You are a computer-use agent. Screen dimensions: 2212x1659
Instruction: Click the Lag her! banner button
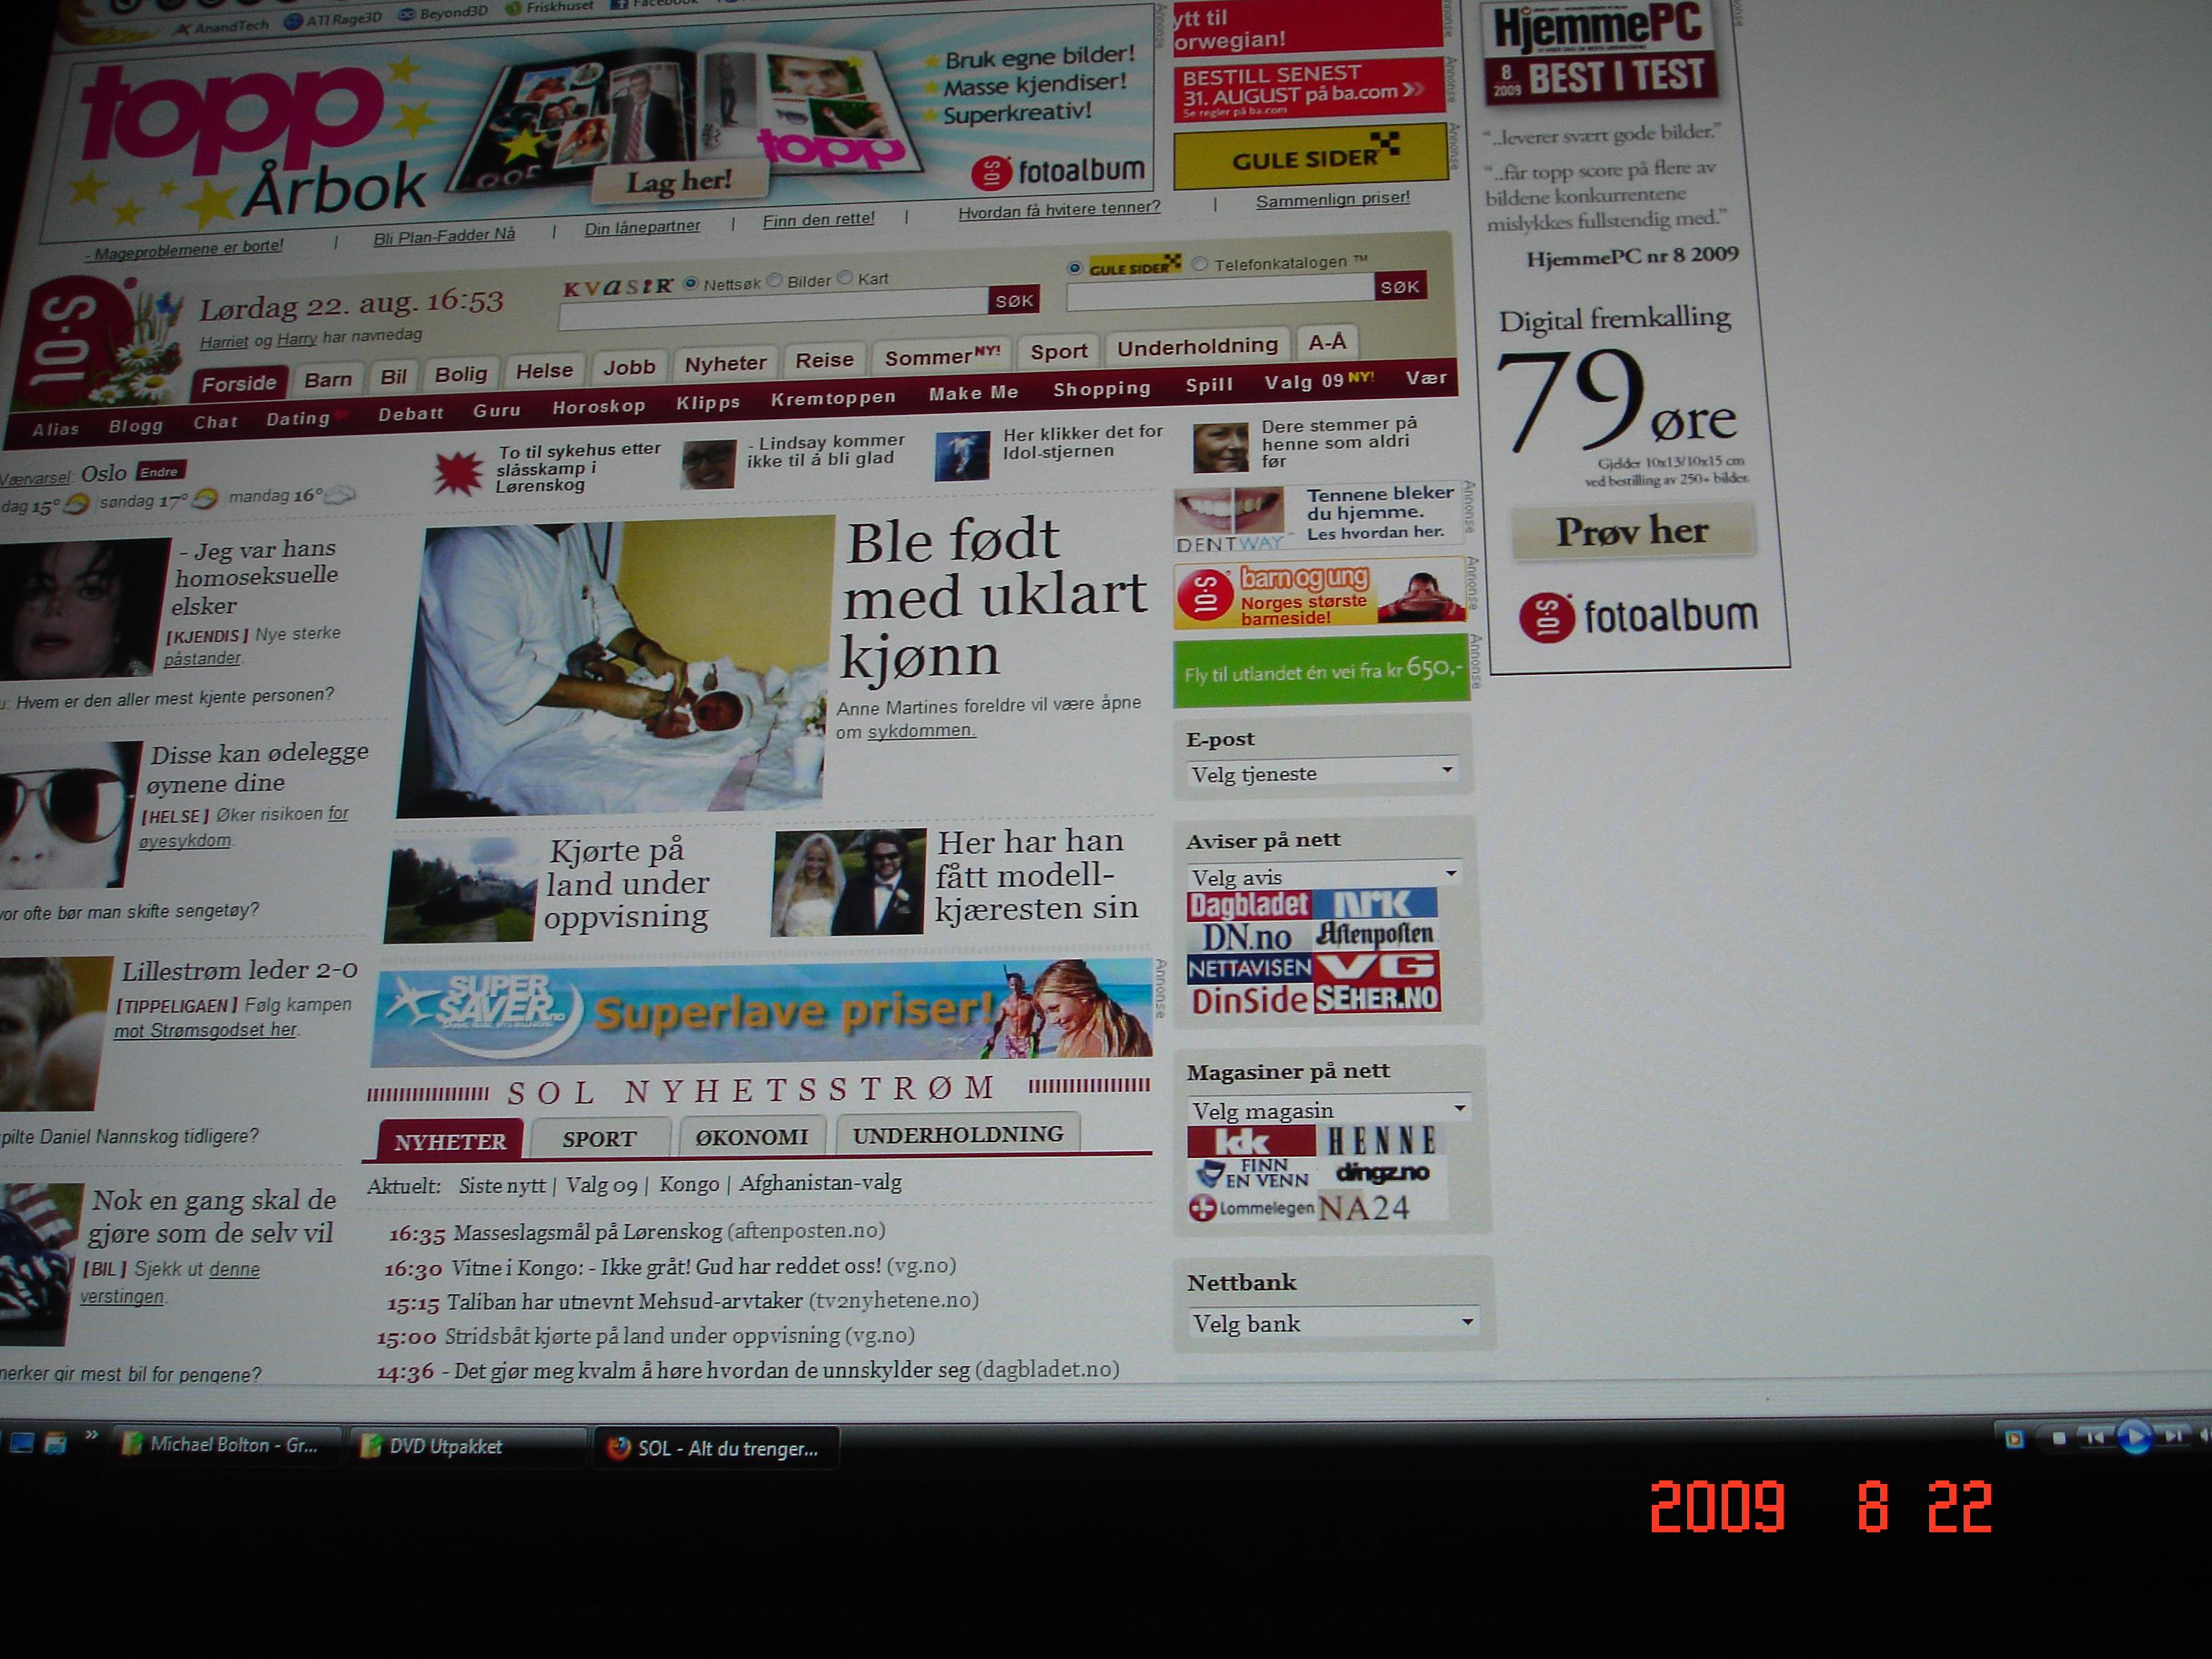[679, 181]
